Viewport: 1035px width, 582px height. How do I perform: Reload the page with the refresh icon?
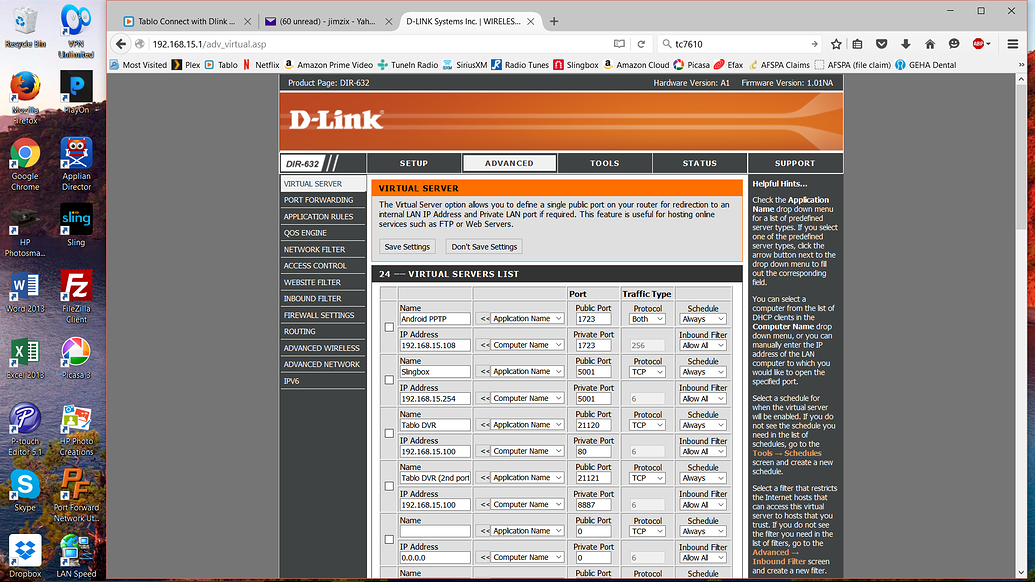pos(641,44)
